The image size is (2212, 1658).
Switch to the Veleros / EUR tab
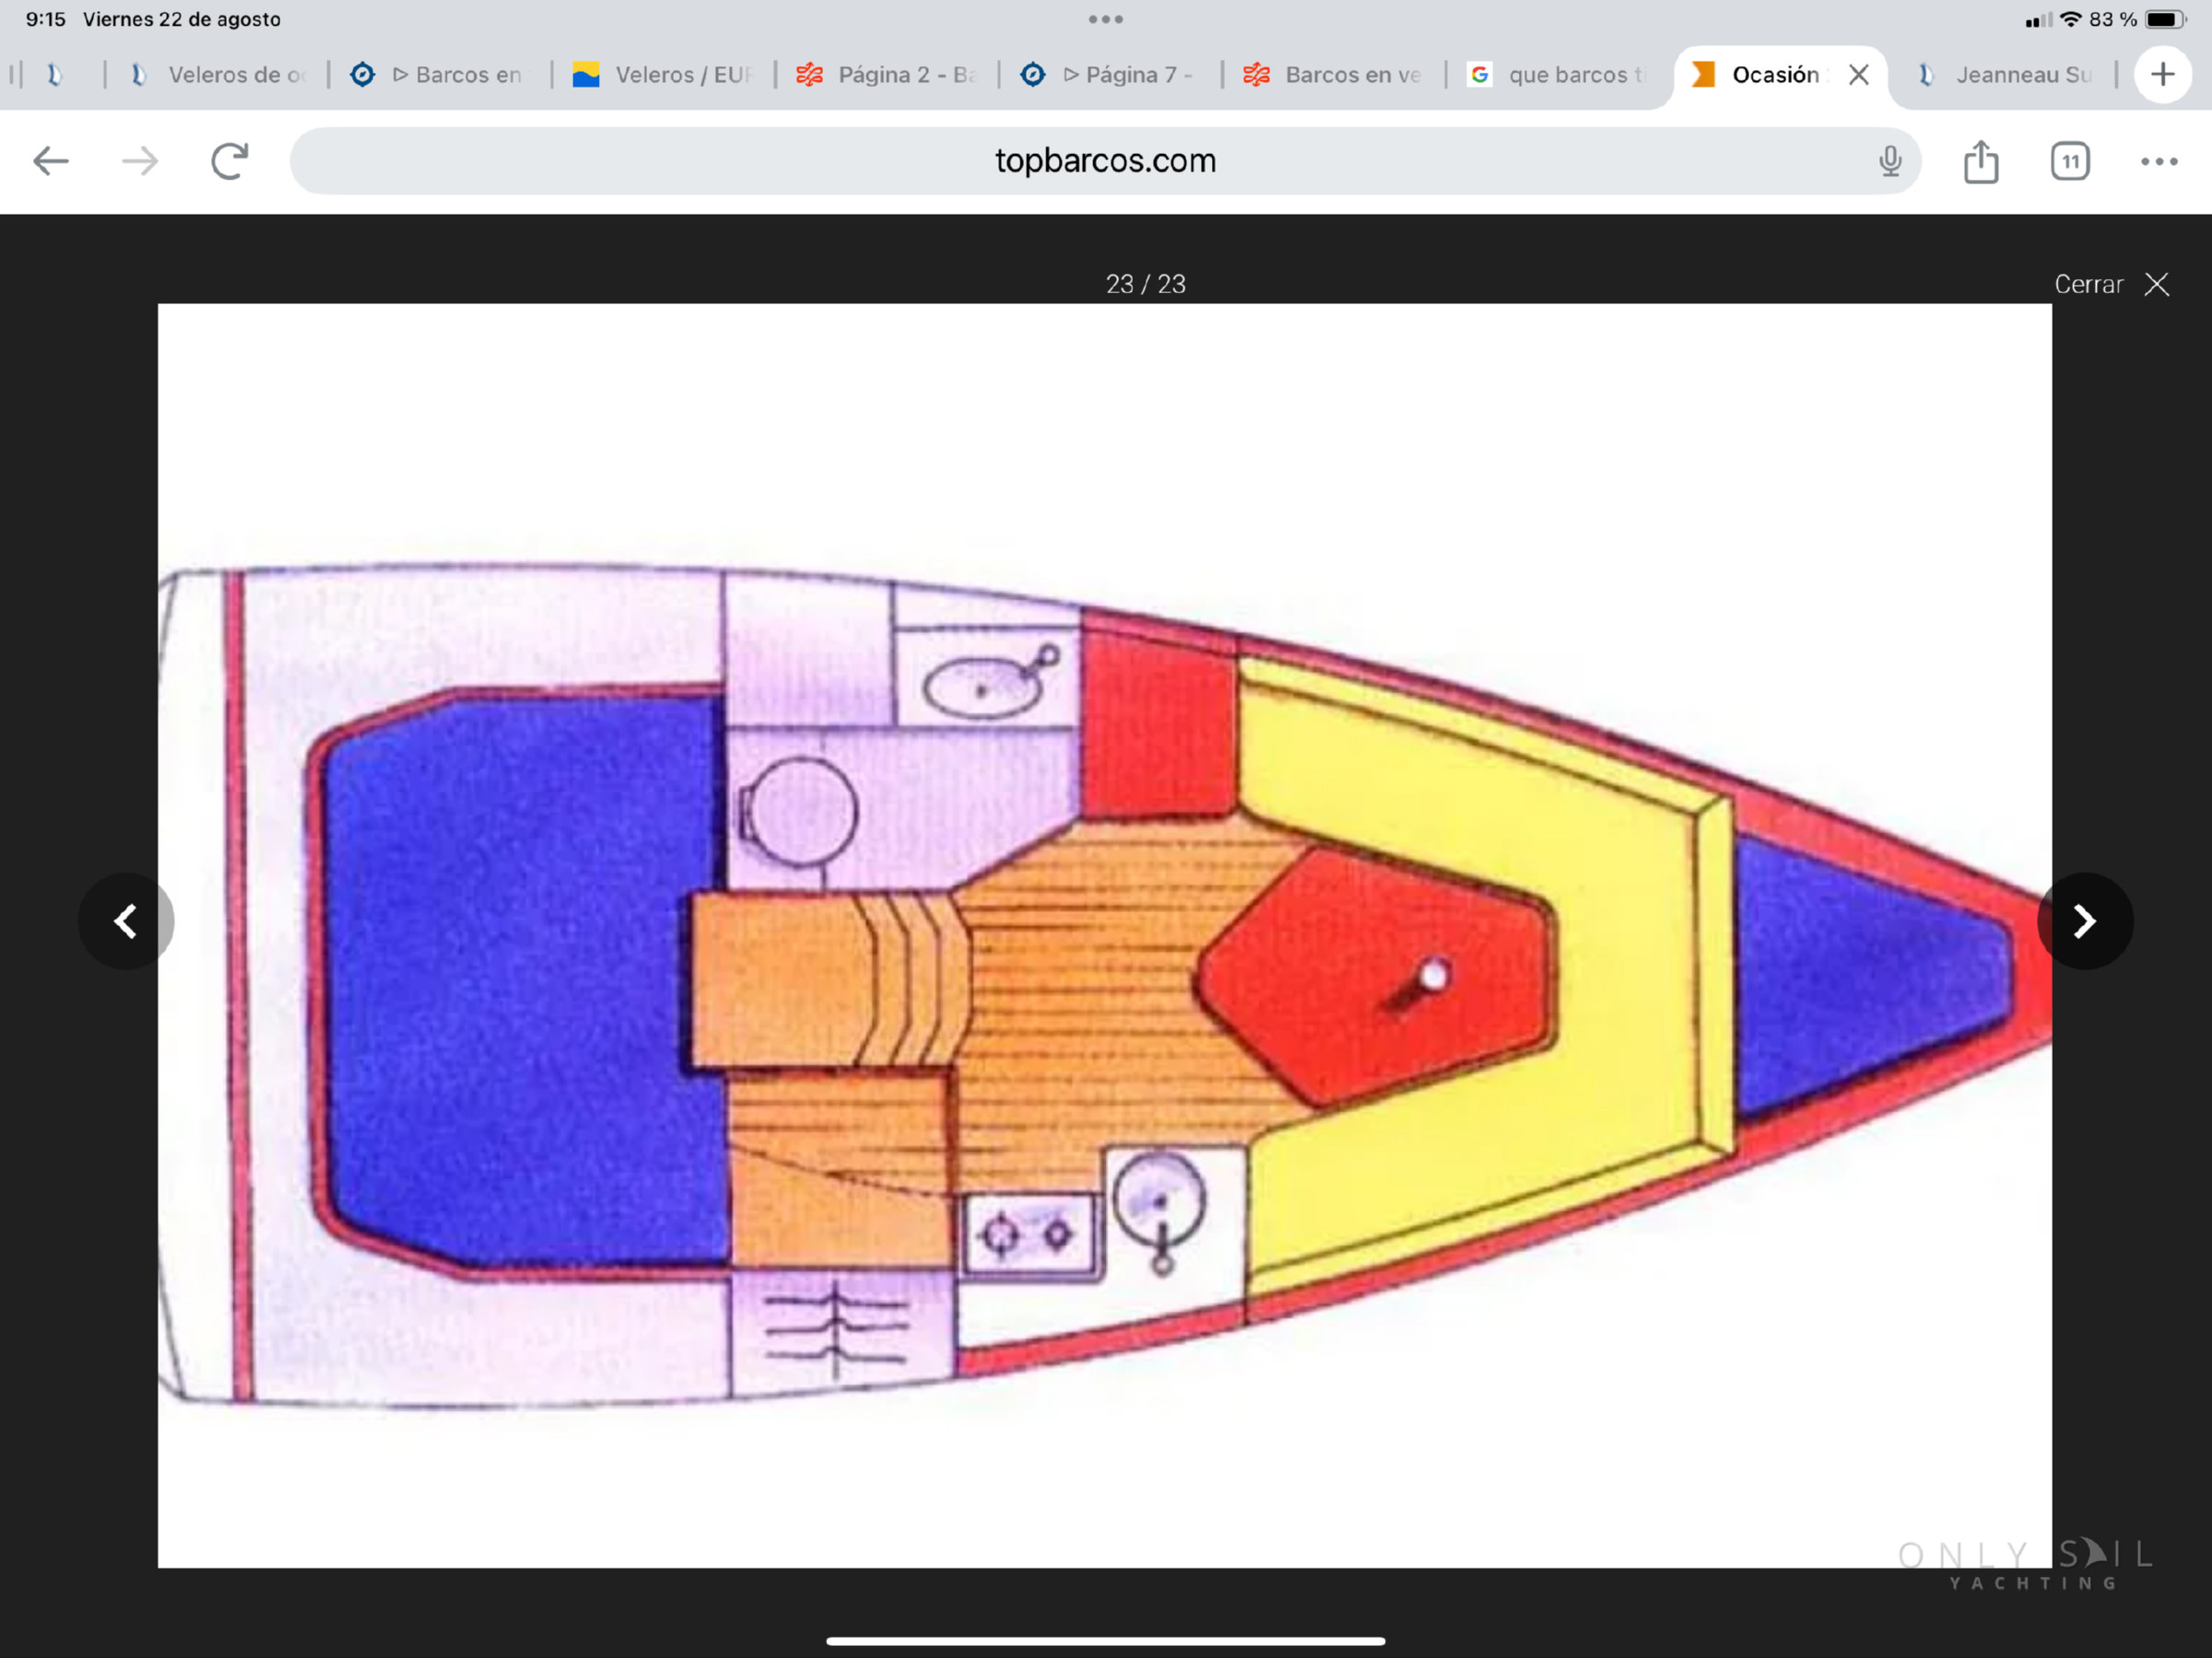click(664, 75)
